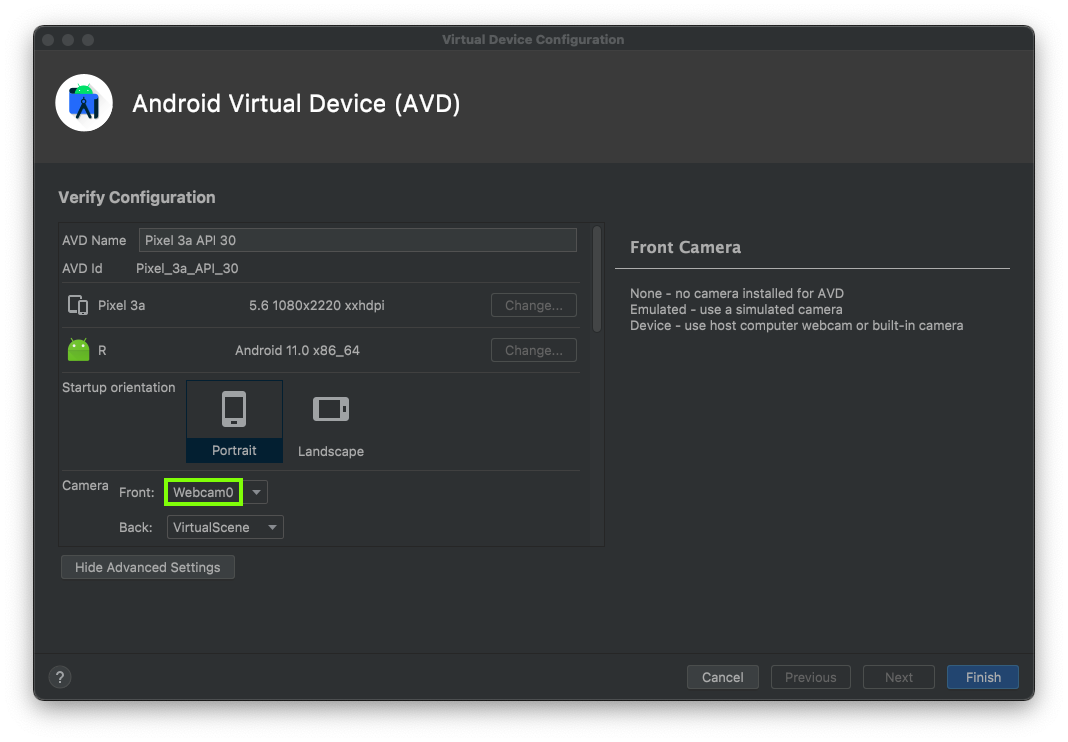The image size is (1068, 742).
Task: Click the Virtual Device Configuration title bar
Action: (533, 40)
